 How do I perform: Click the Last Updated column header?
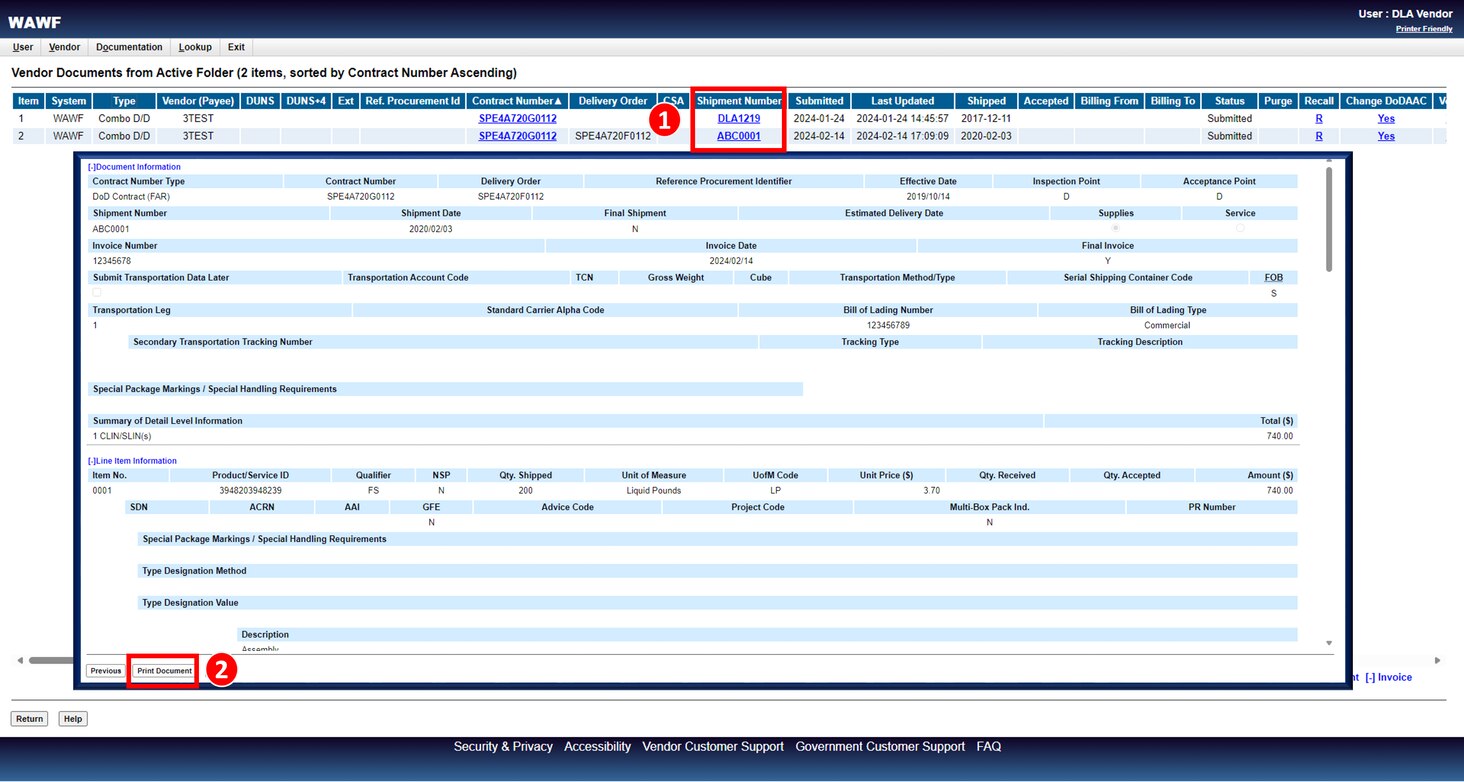(x=902, y=101)
